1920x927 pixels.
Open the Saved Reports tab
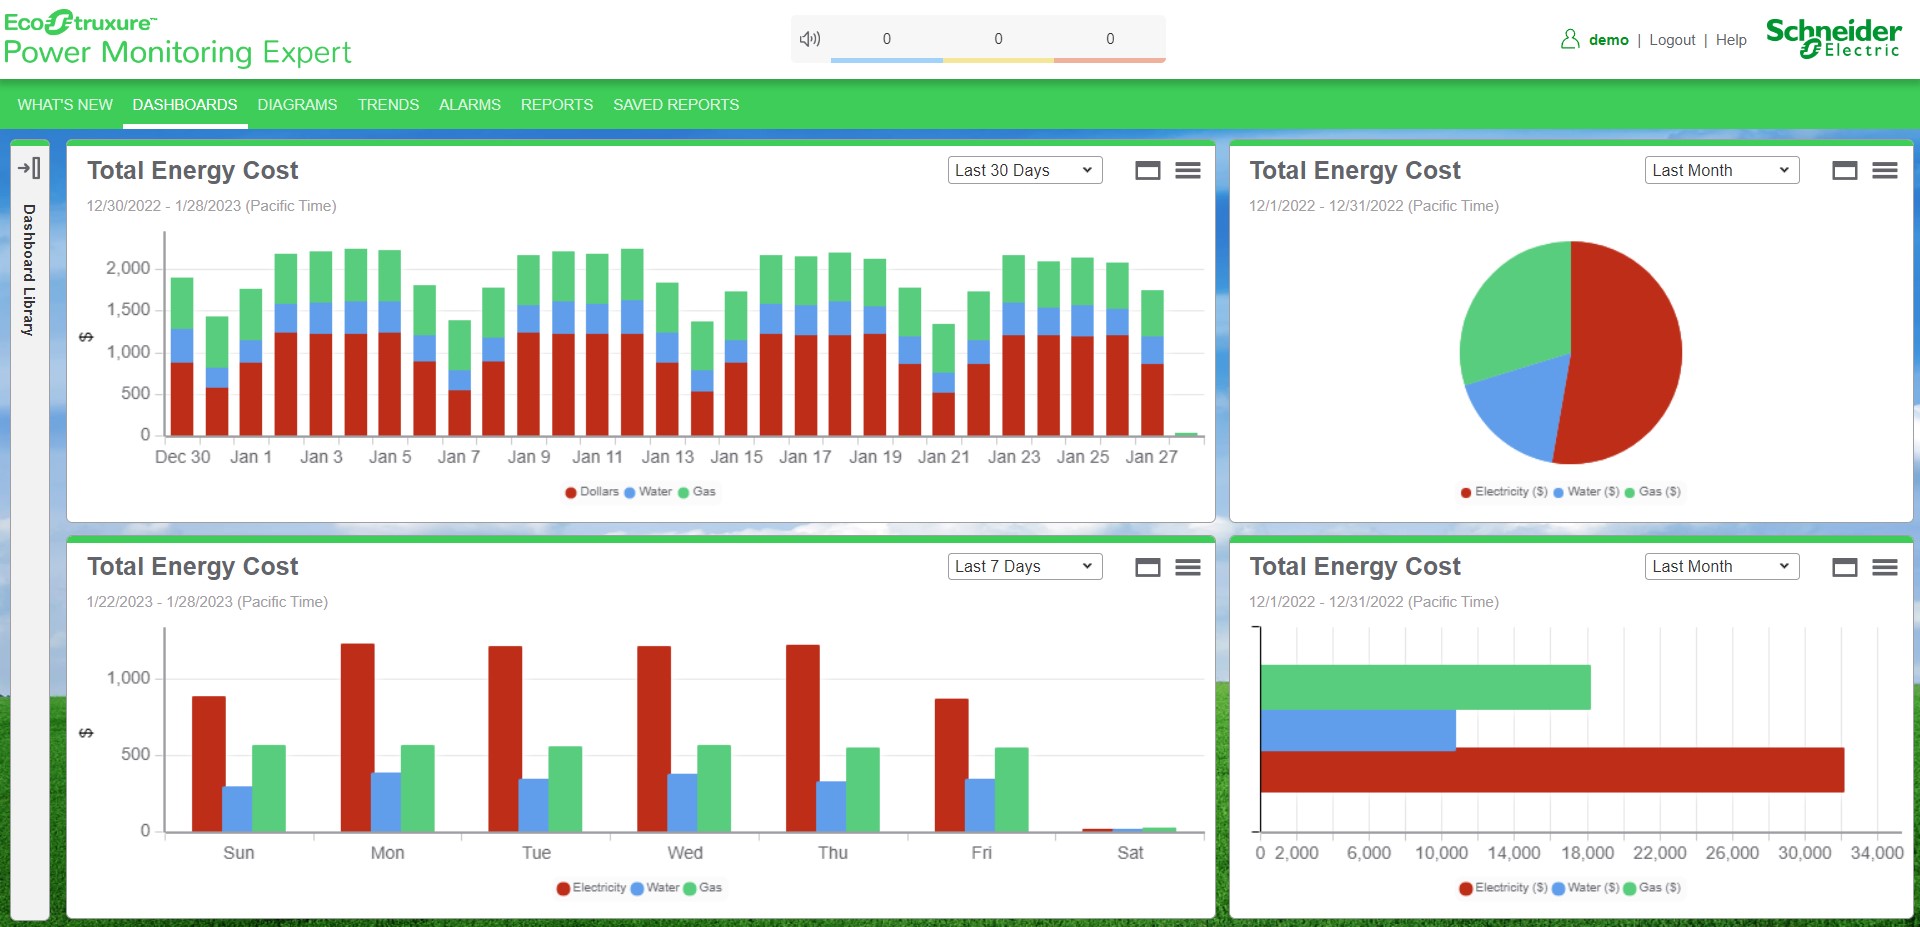pyautogui.click(x=676, y=105)
